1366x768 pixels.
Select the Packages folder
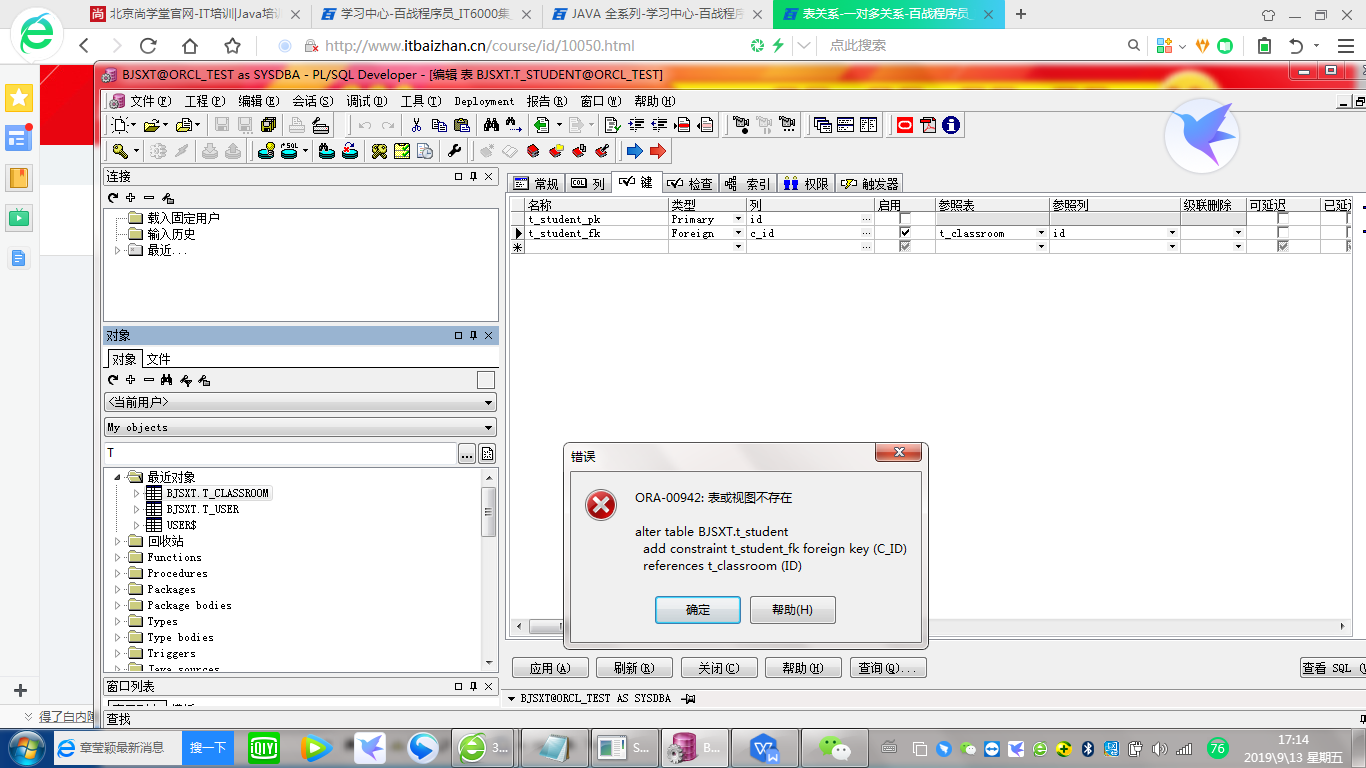(x=171, y=589)
